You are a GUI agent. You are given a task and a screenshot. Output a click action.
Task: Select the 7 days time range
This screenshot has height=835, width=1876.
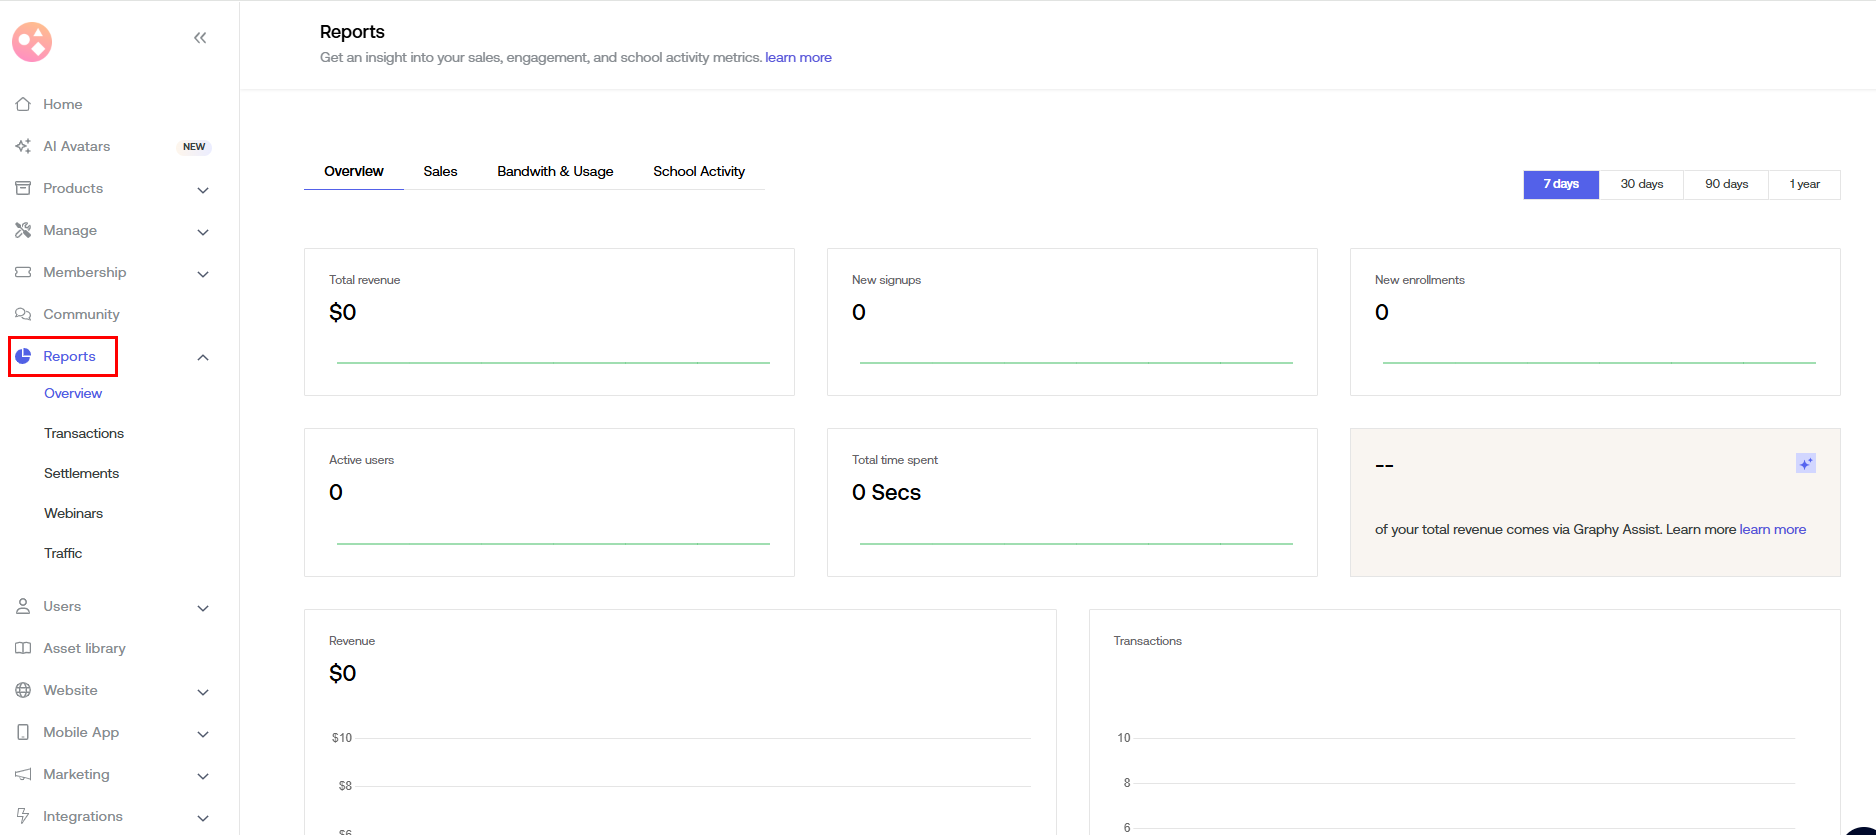click(x=1560, y=184)
